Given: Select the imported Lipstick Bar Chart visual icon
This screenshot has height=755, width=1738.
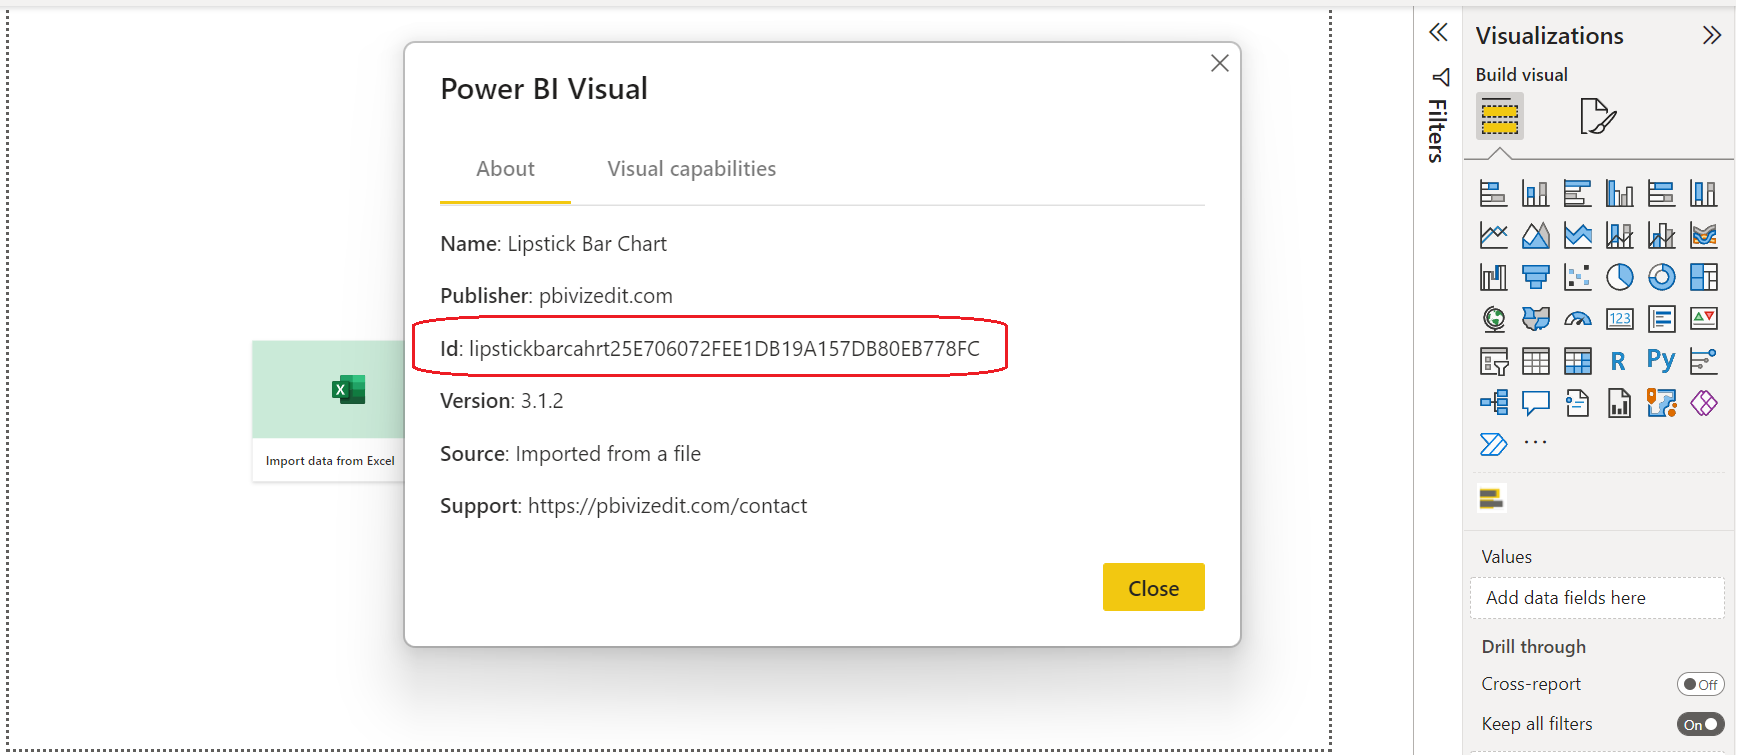Looking at the screenshot, I should click(x=1492, y=498).
